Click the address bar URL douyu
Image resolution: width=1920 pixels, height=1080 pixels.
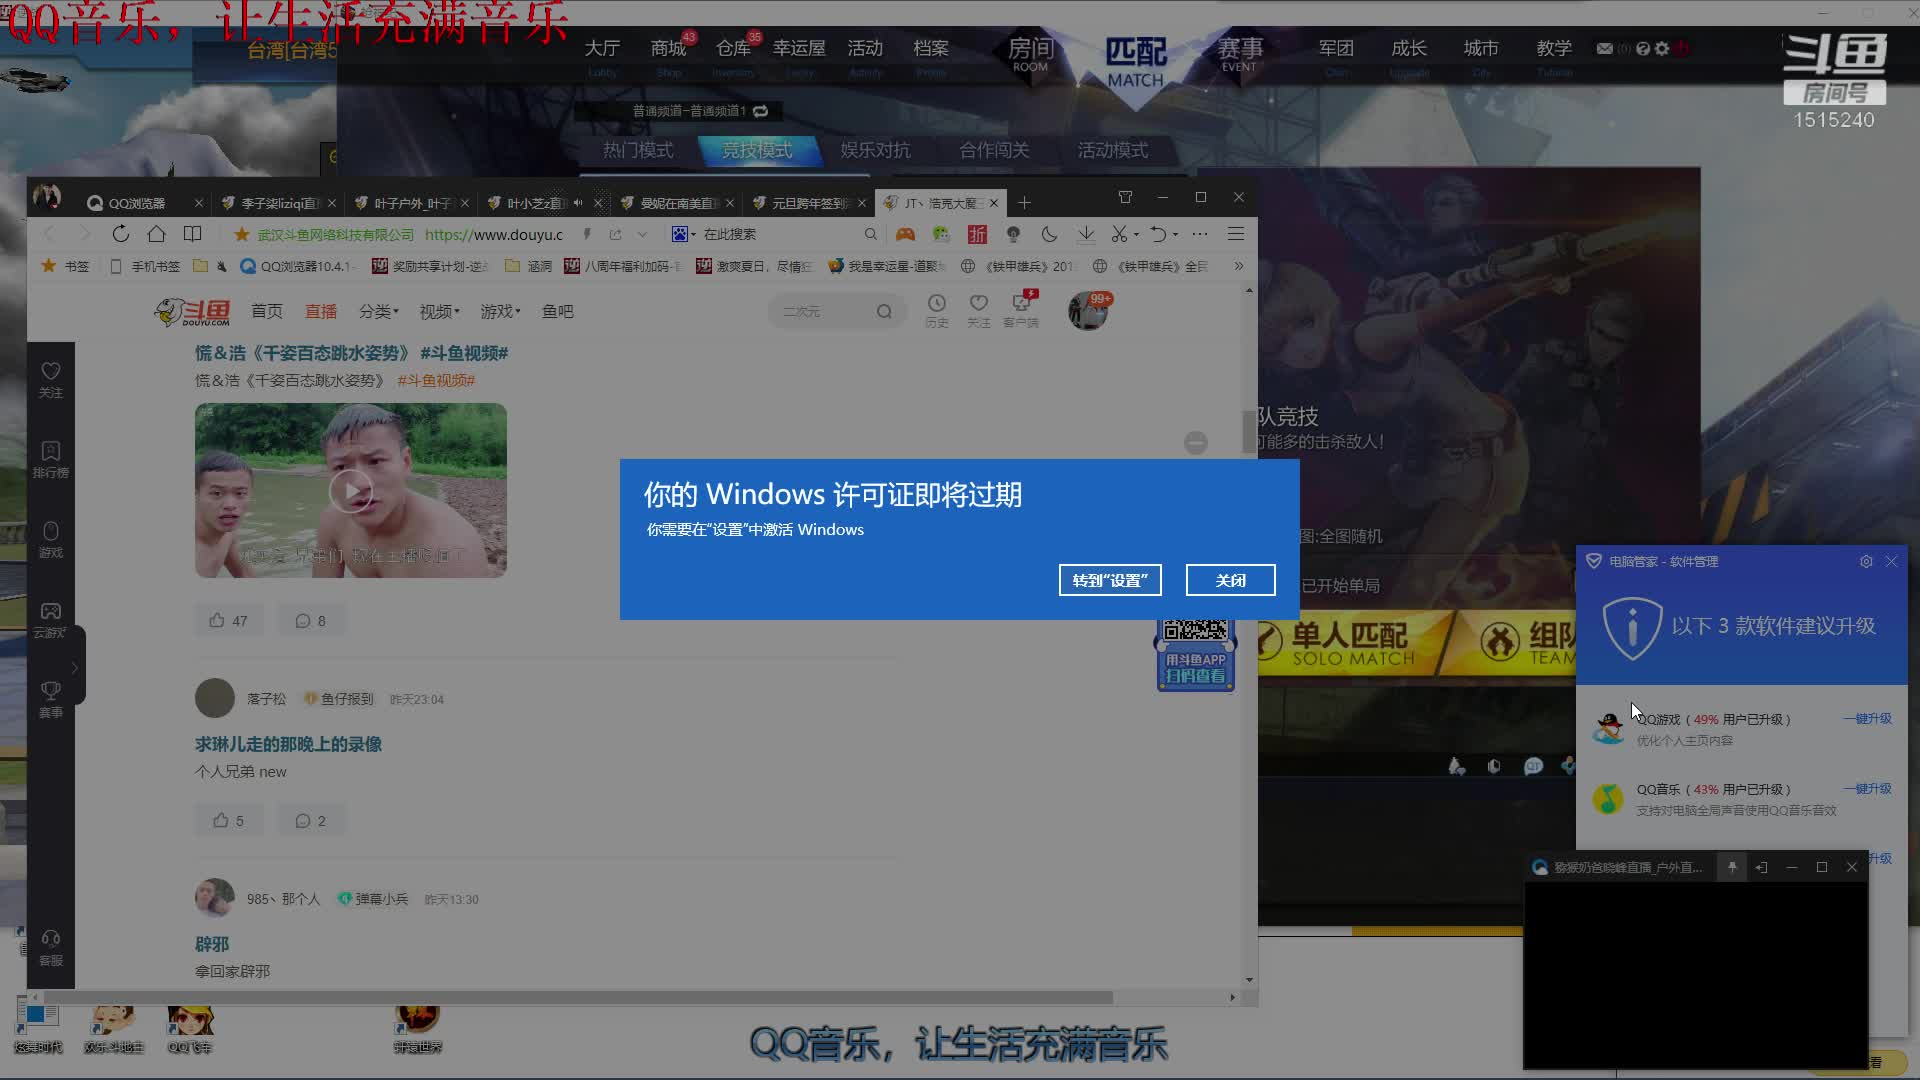point(494,234)
